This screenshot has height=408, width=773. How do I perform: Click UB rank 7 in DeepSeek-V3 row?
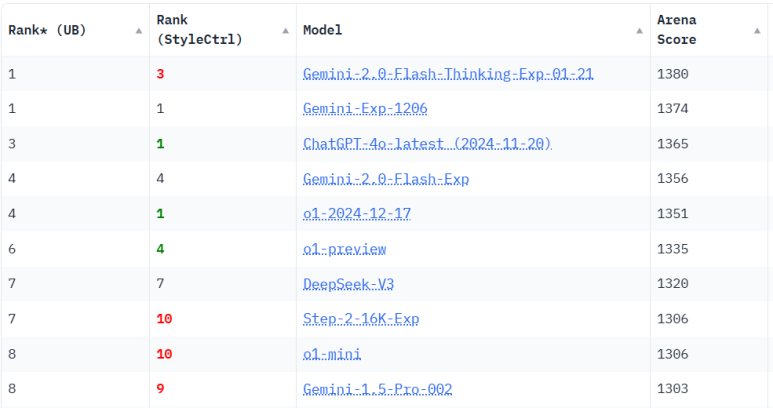[12, 283]
